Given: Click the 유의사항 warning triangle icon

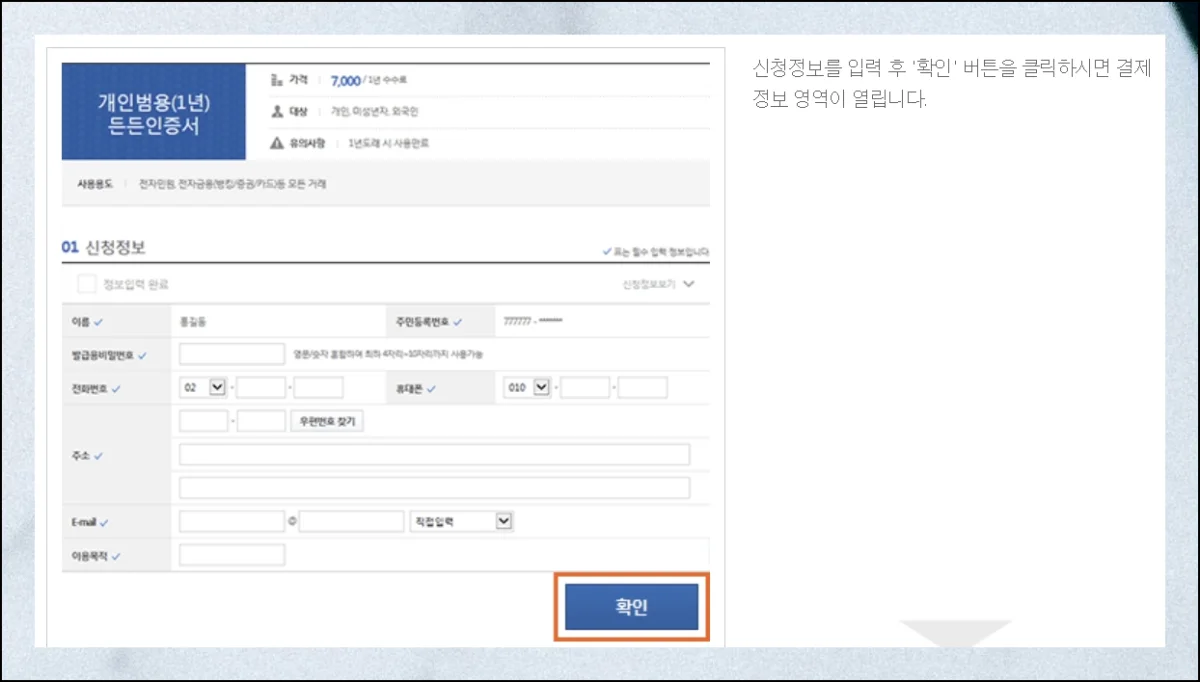Looking at the screenshot, I should tap(277, 143).
